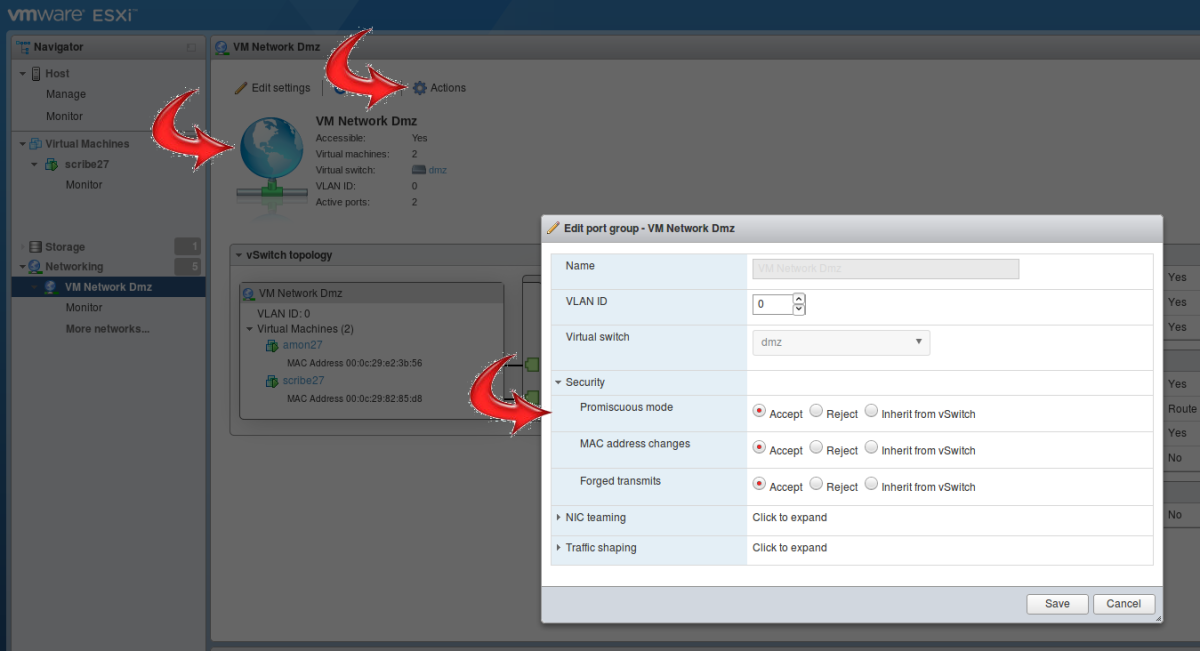Expand the Storage tree node
The width and height of the screenshot is (1200, 651).
pyautogui.click(x=22, y=247)
